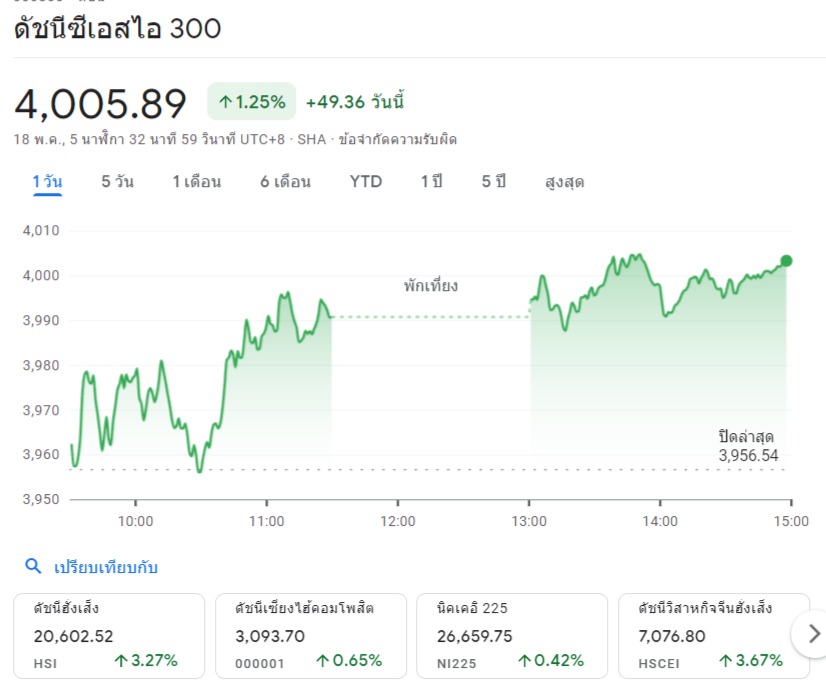Expand more comparison indexes with right chevron

[813, 633]
